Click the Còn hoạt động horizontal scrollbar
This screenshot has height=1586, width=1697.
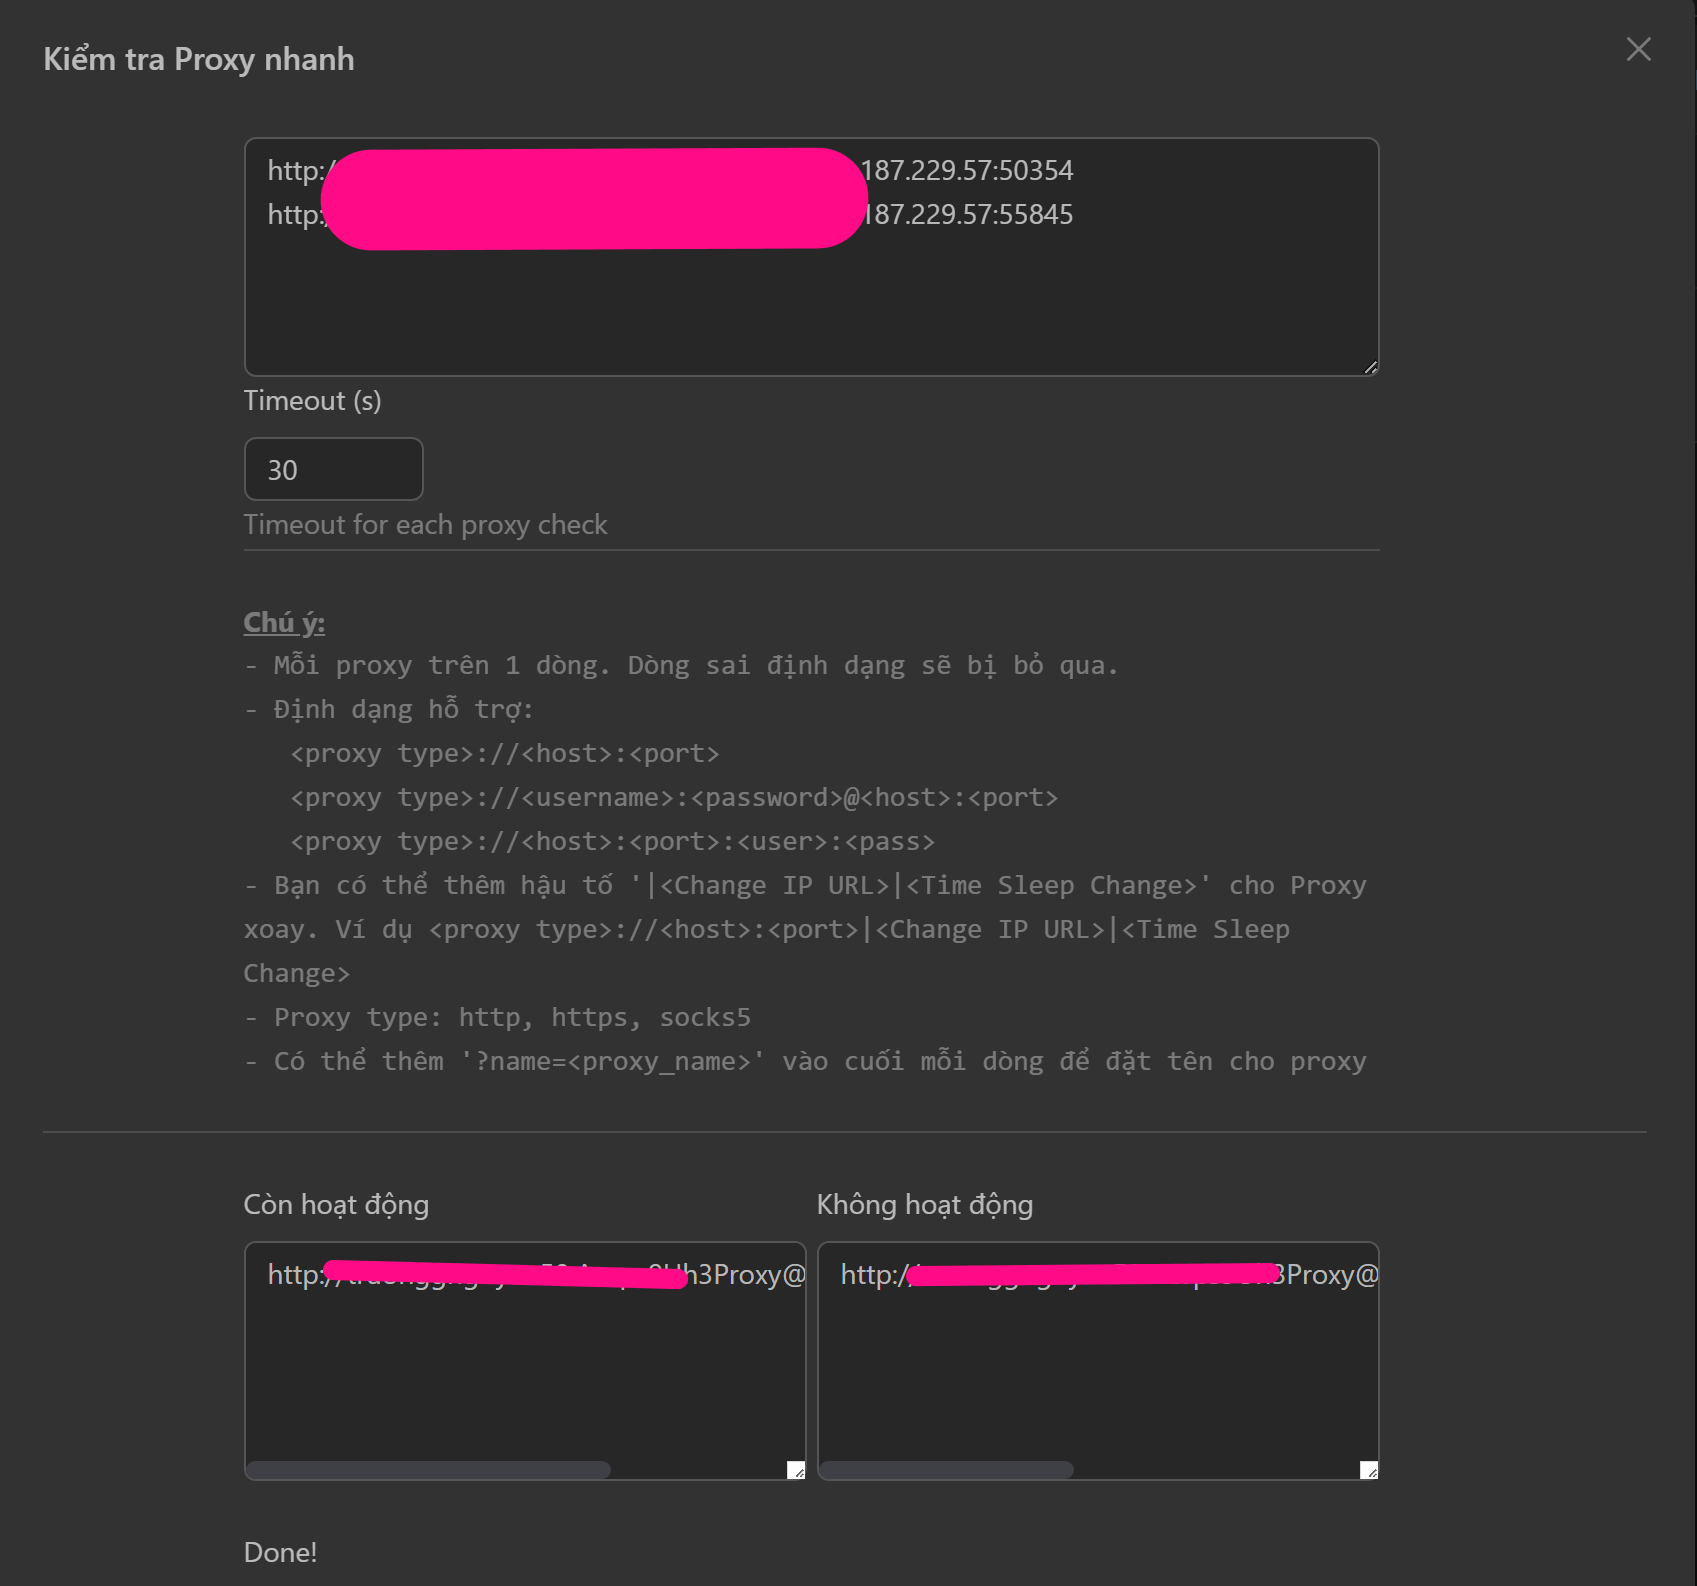(x=428, y=1470)
